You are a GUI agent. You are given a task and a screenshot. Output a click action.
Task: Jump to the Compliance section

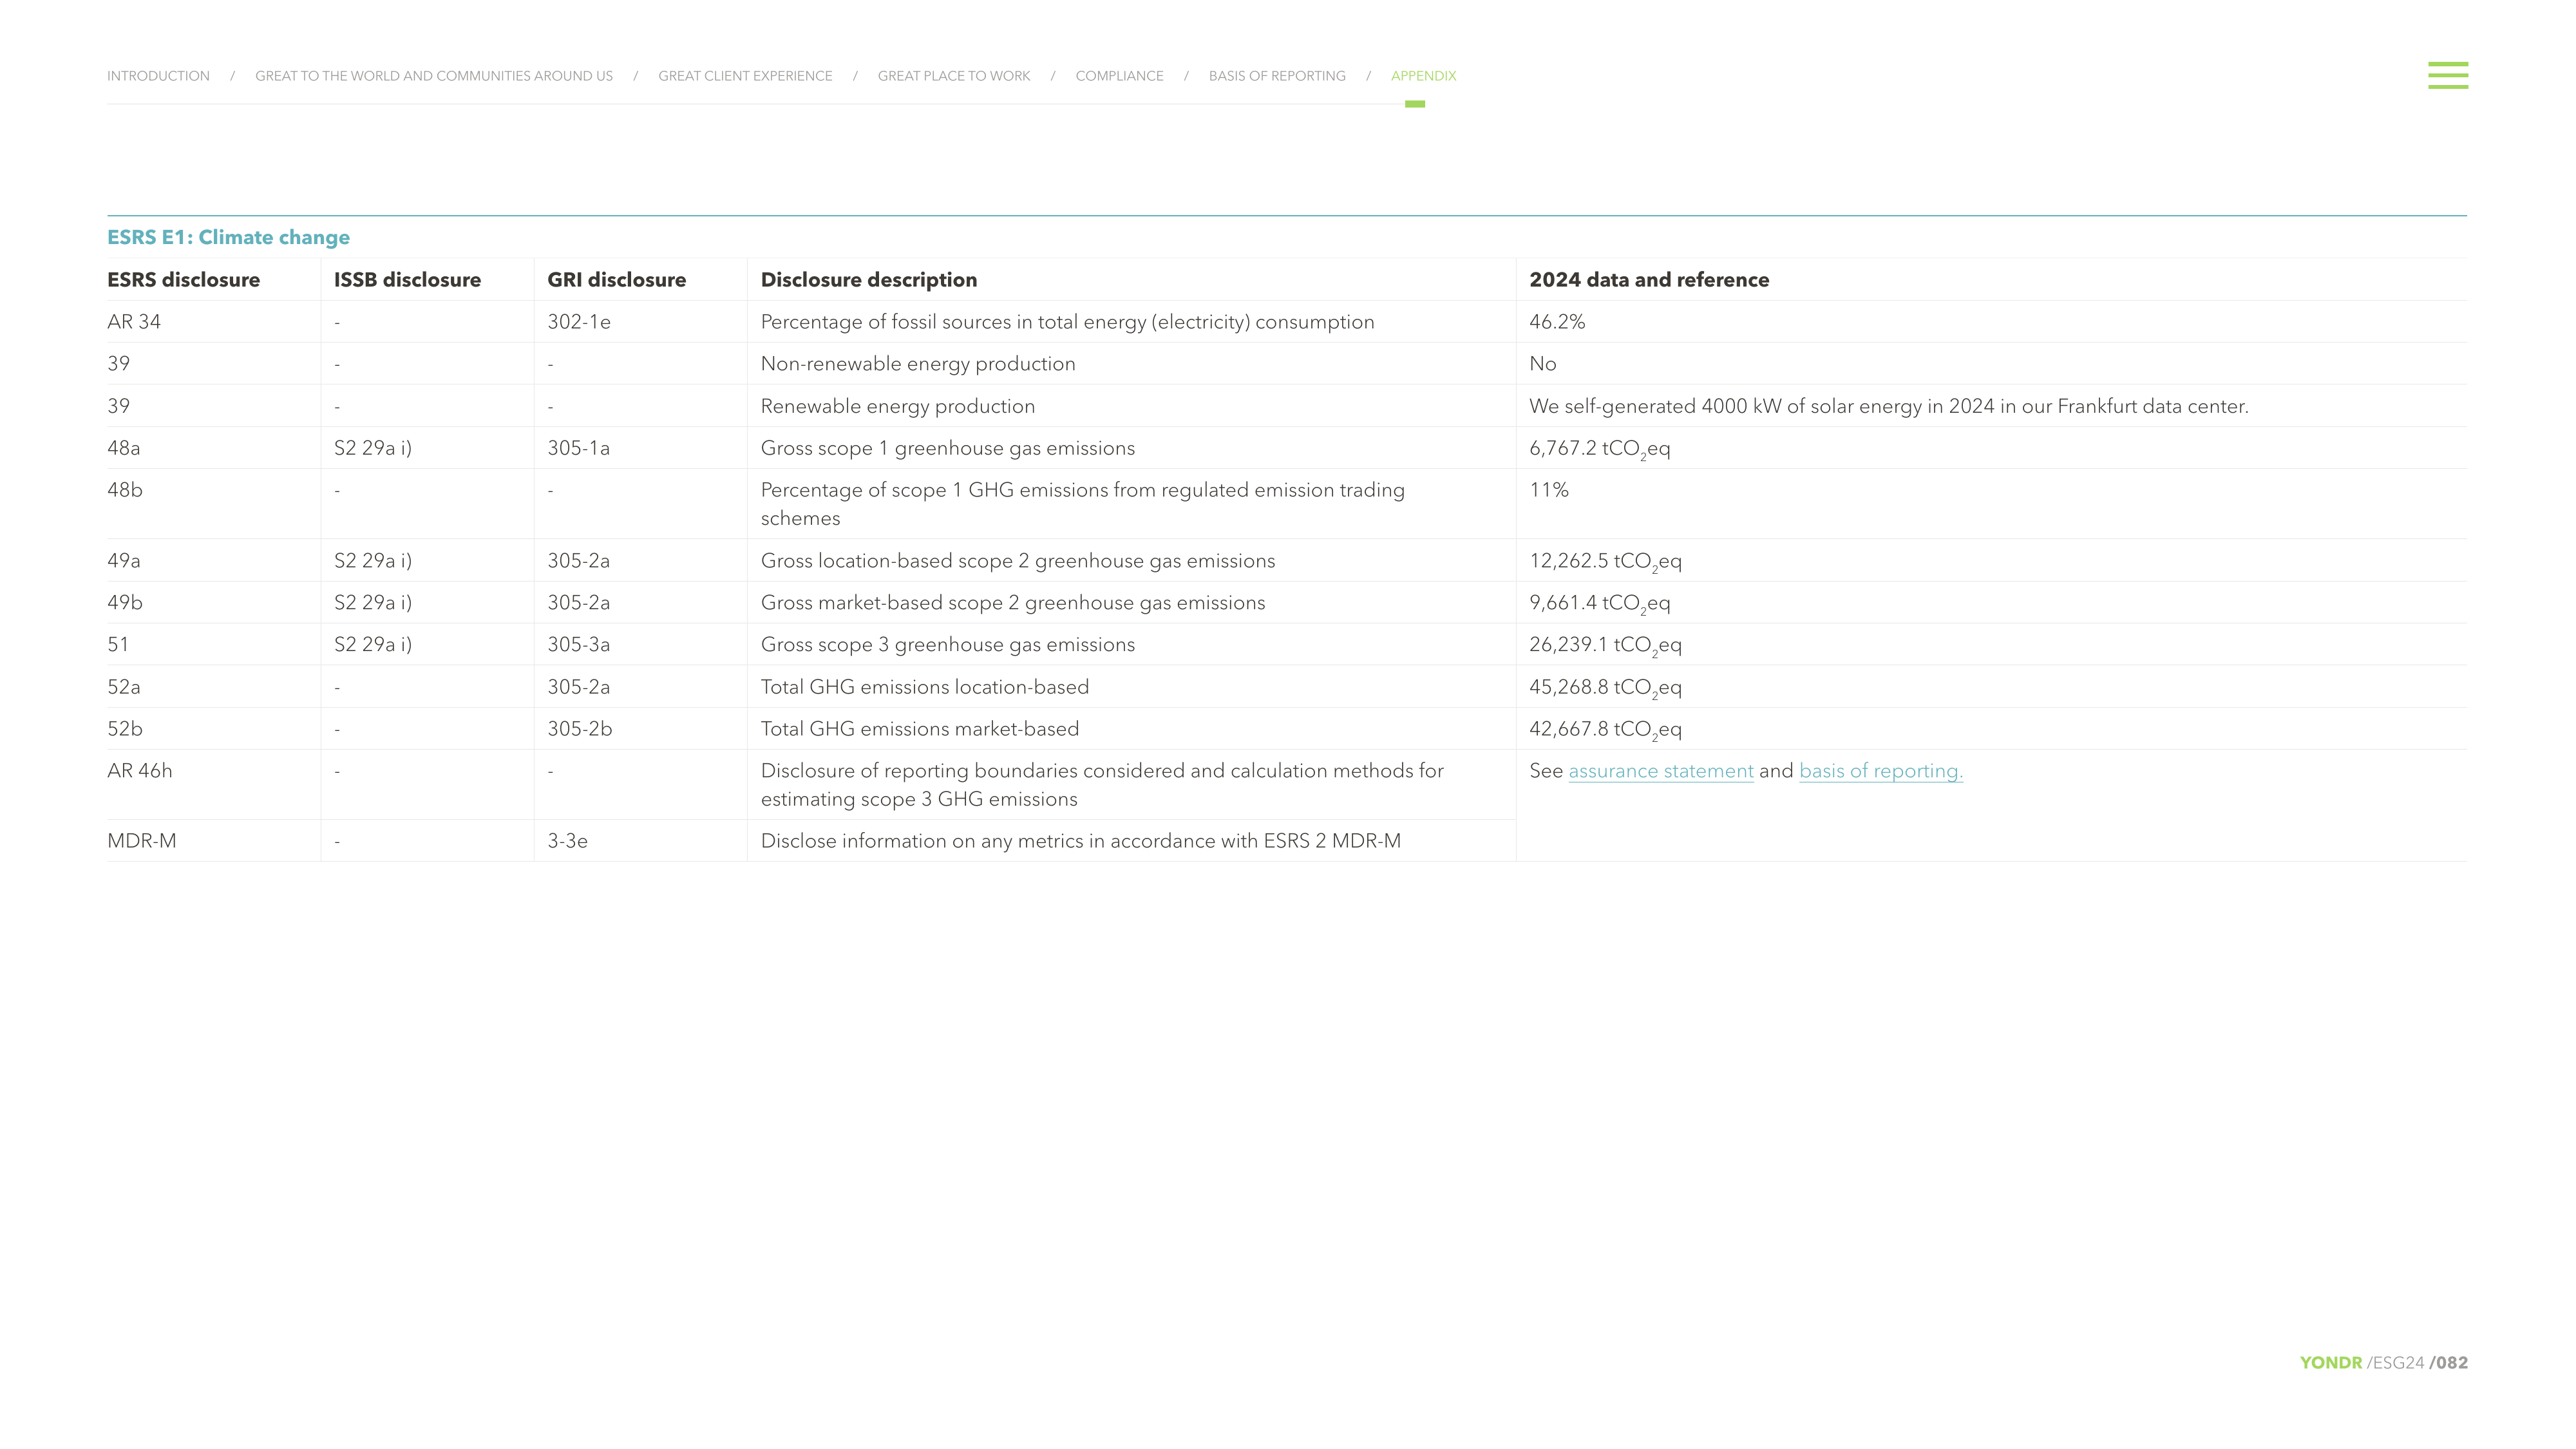point(1119,76)
